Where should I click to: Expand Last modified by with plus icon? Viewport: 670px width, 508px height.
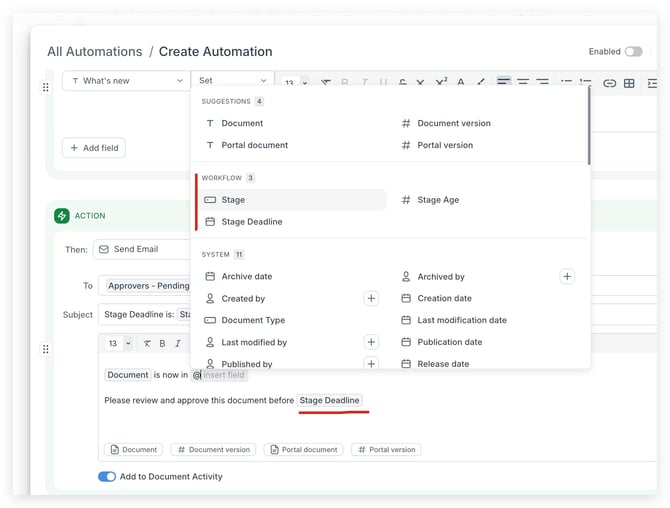click(371, 342)
